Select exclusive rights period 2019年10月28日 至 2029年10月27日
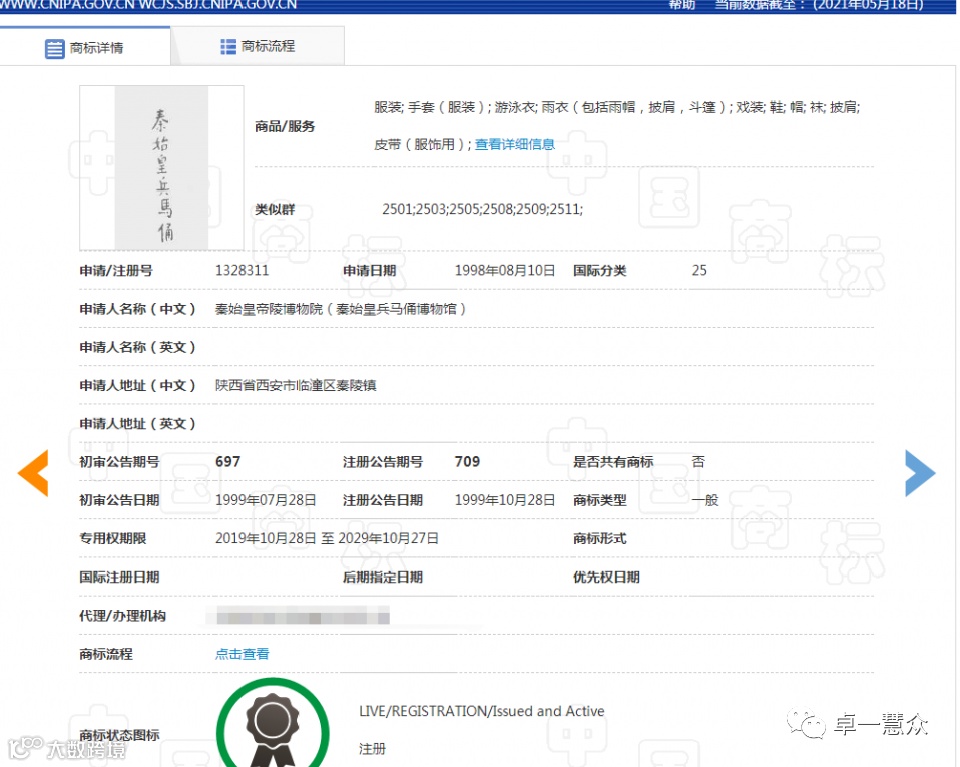Image resolution: width=960 pixels, height=767 pixels. click(327, 538)
